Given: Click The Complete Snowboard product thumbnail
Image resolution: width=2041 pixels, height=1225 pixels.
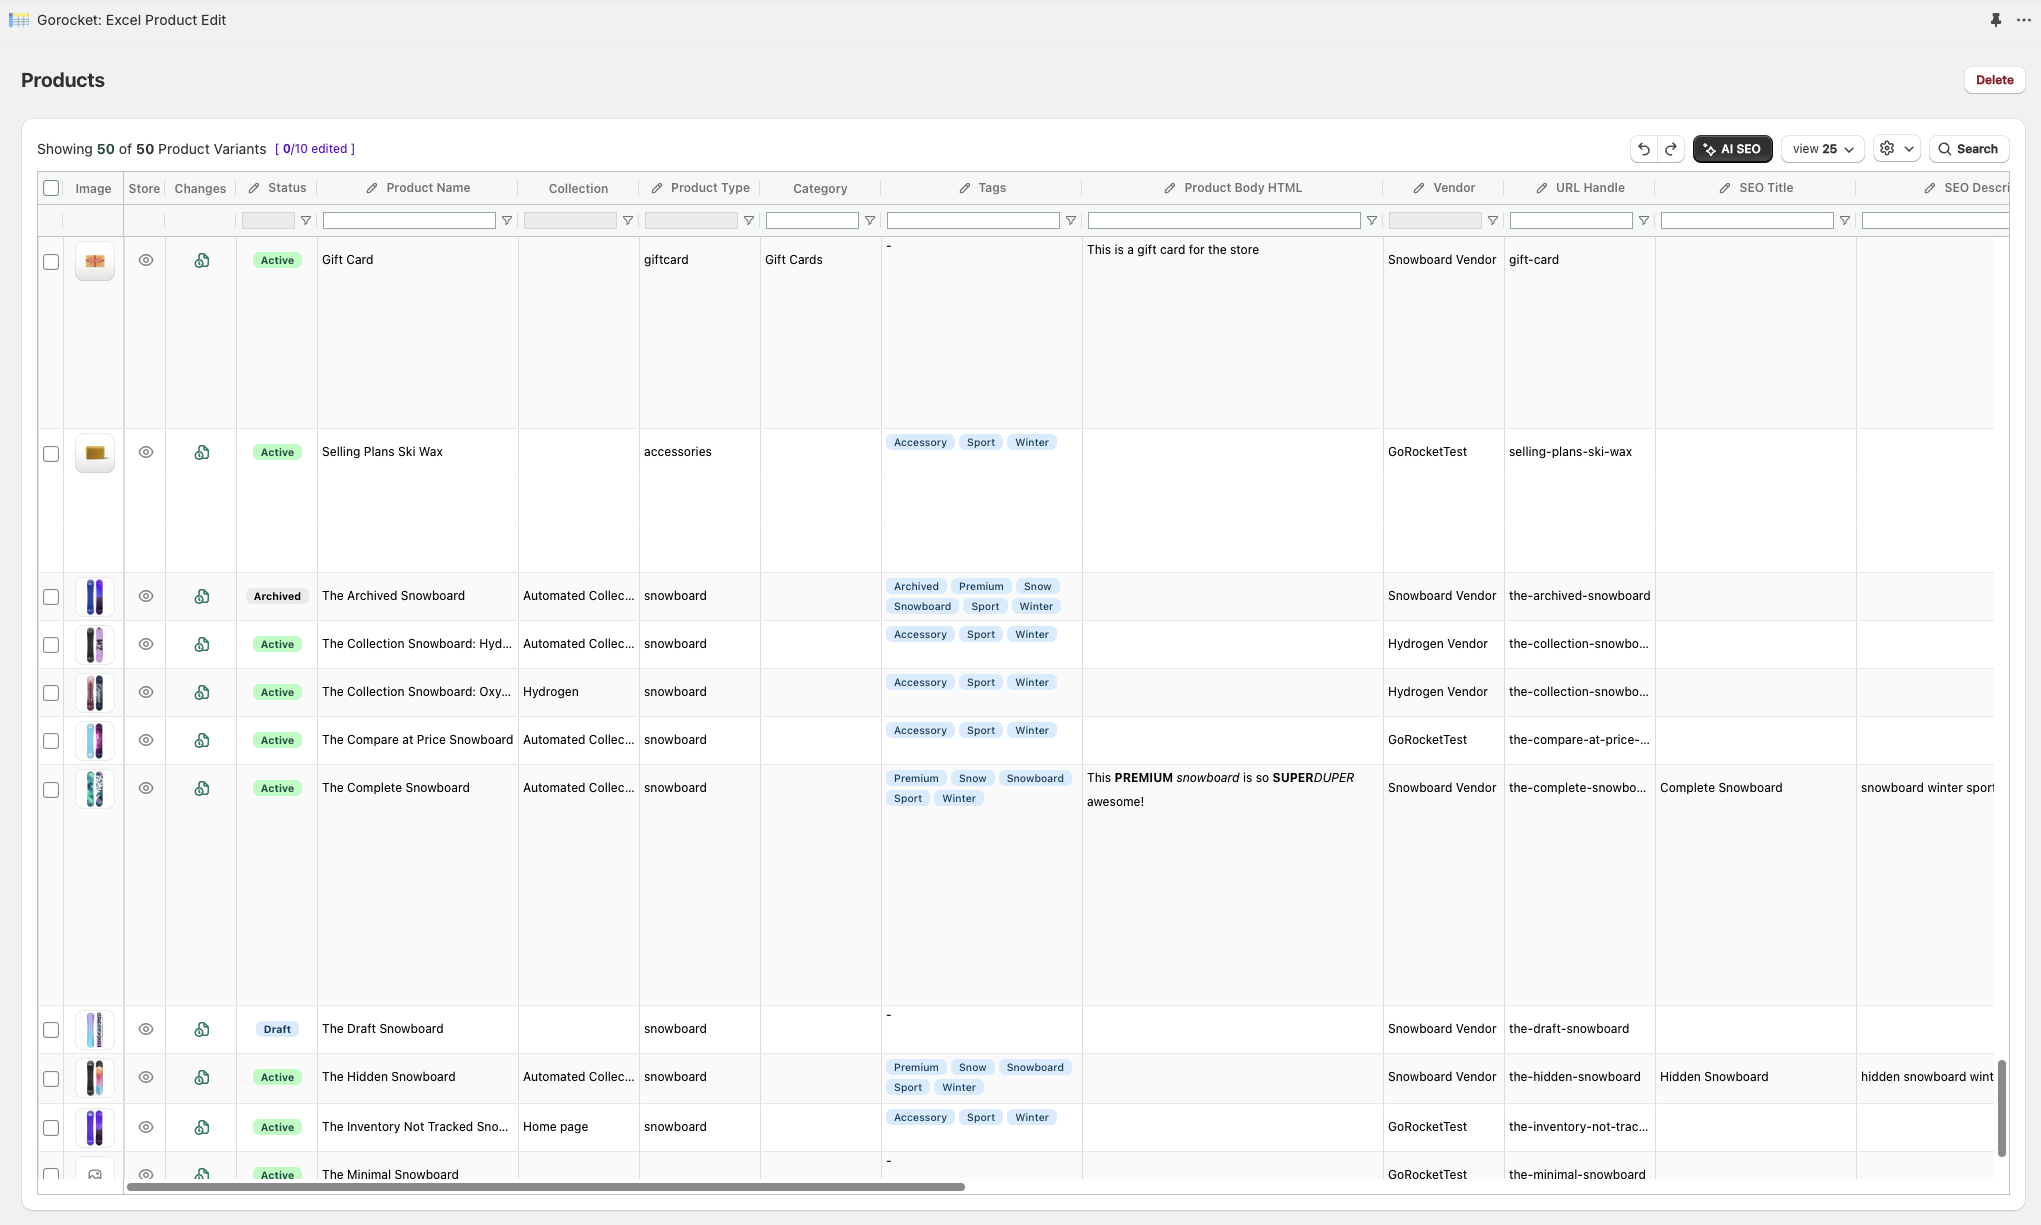Looking at the screenshot, I should (95, 789).
